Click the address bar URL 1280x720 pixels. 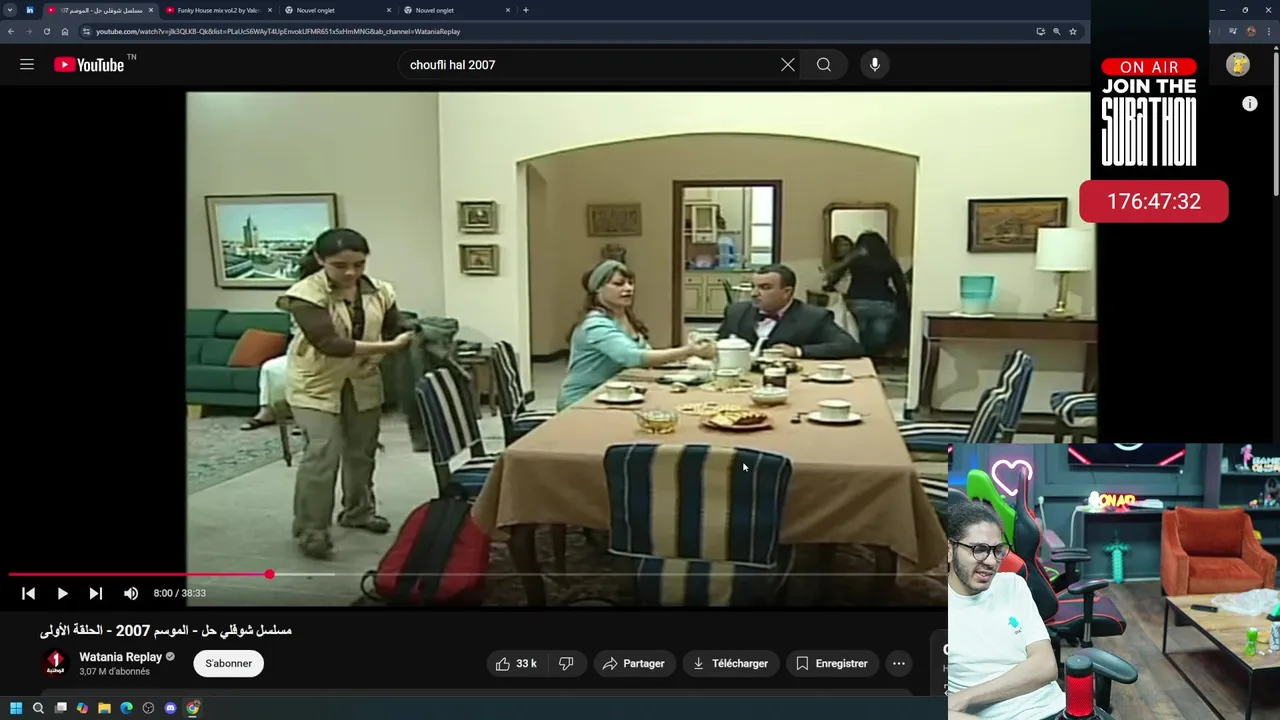[x=278, y=31]
